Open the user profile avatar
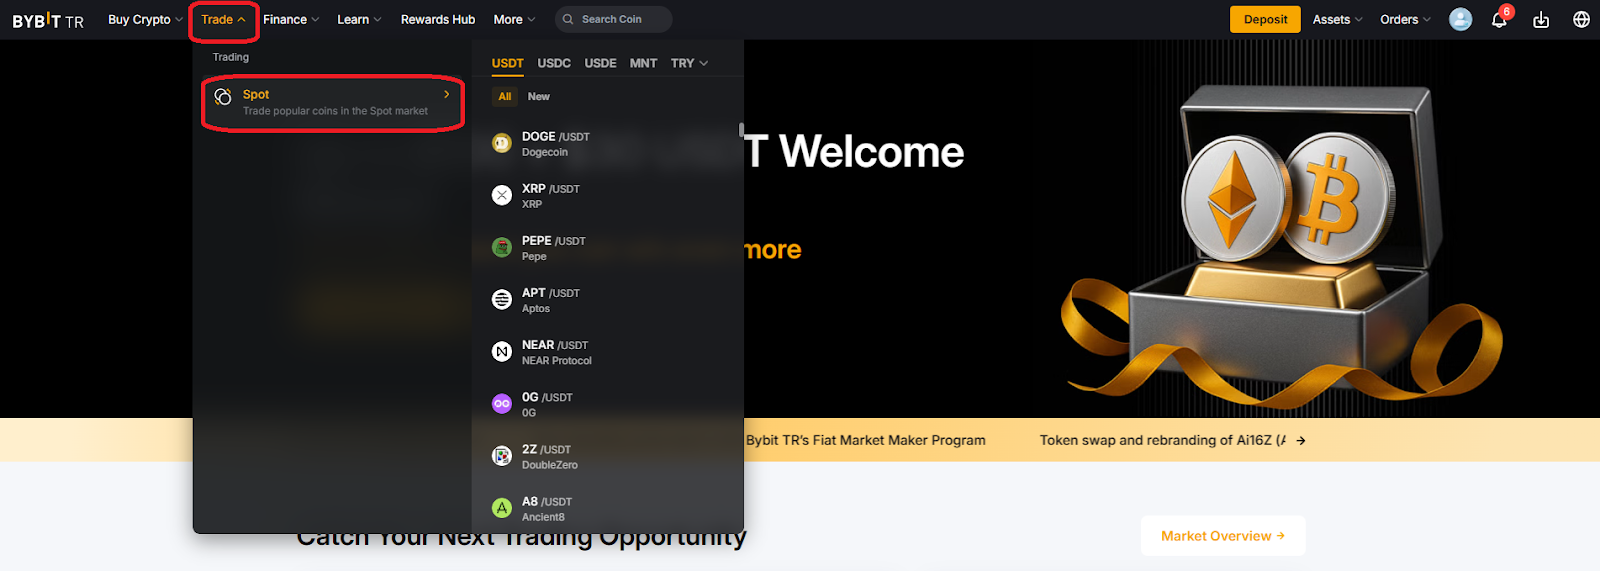The image size is (1600, 571). (x=1460, y=19)
